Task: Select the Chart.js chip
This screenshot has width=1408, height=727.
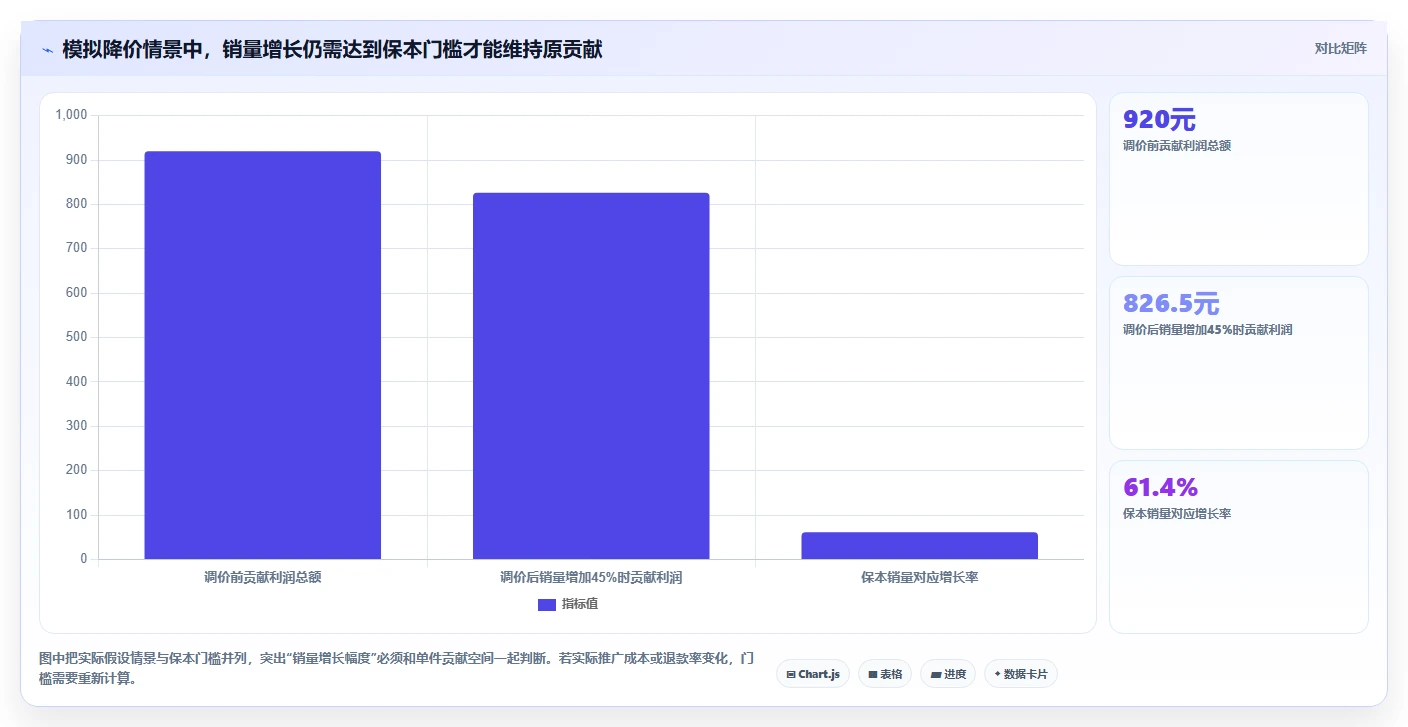Action: (x=813, y=674)
